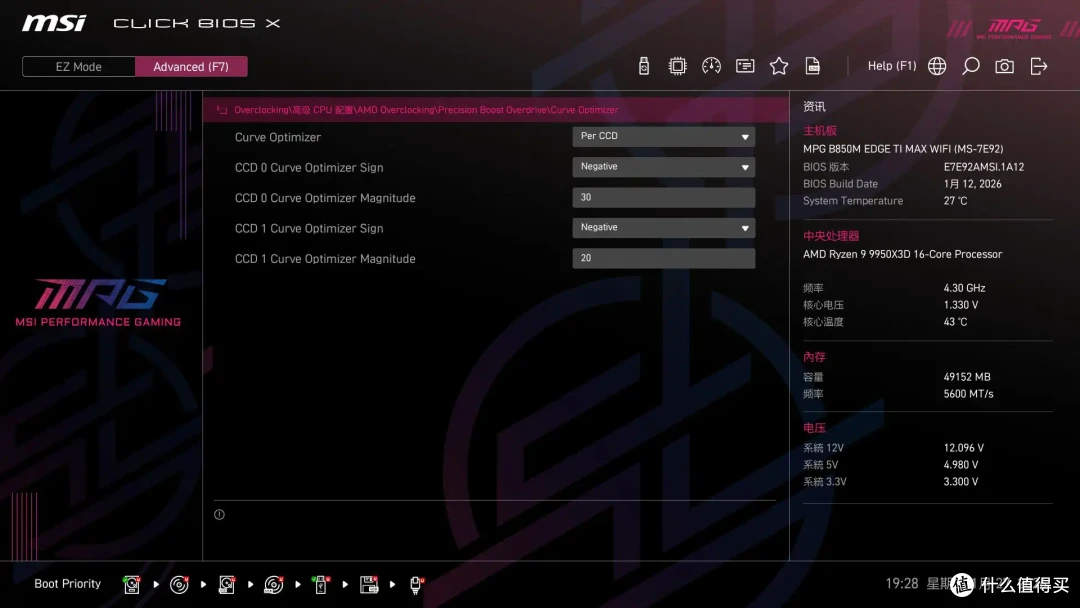Image resolution: width=1080 pixels, height=608 pixels.
Task: Click the 3.300 V system voltage value
Action: (961, 481)
